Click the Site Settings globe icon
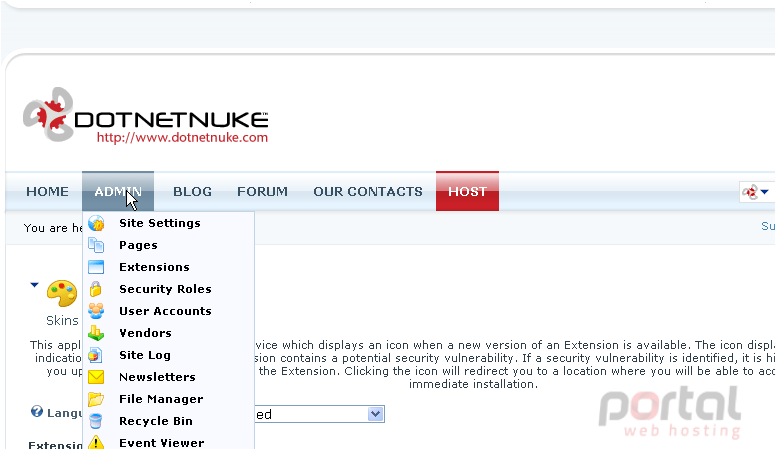Viewport: 776px width, 450px height. tap(96, 223)
